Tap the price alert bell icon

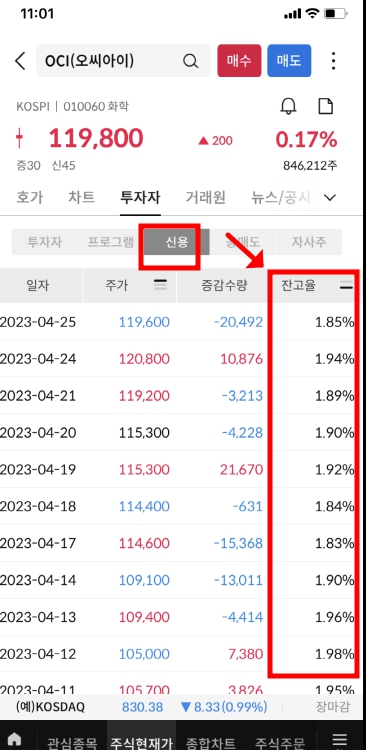point(288,106)
